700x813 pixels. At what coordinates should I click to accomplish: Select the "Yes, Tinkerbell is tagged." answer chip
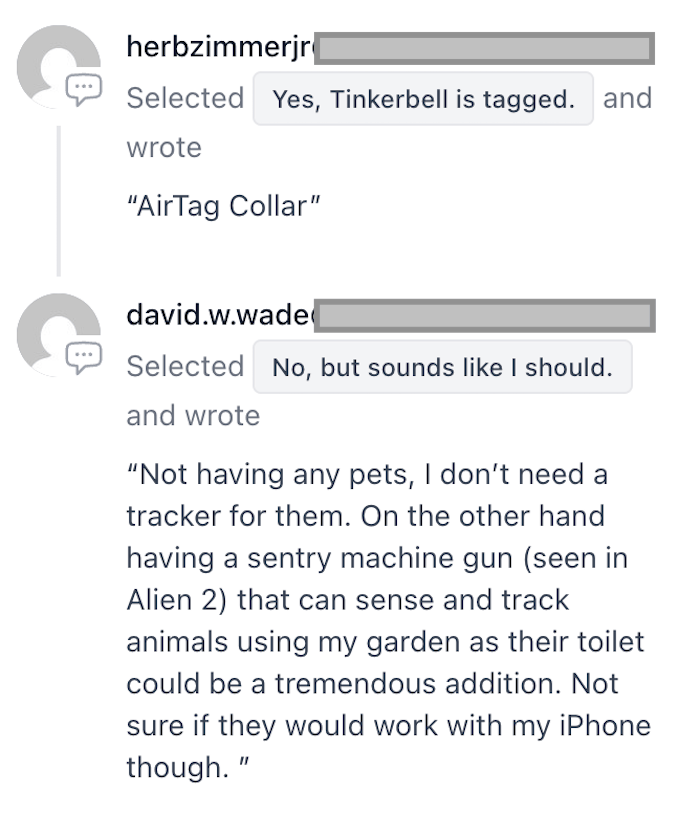(423, 99)
